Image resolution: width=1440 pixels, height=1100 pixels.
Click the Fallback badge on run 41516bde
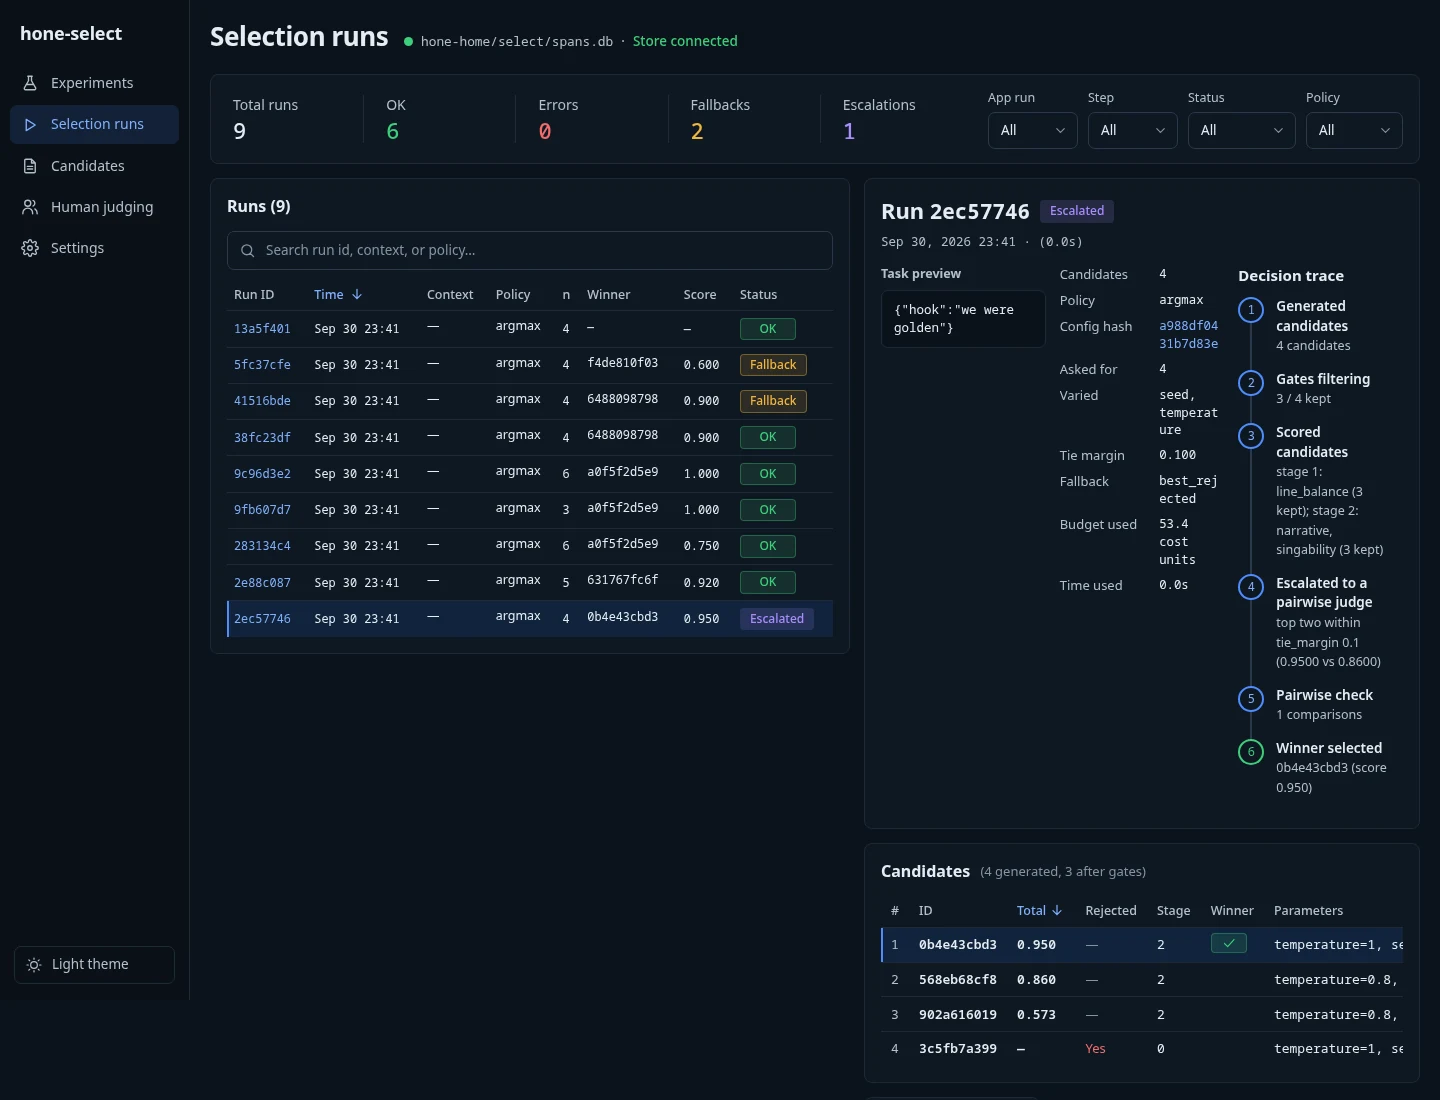(x=773, y=401)
